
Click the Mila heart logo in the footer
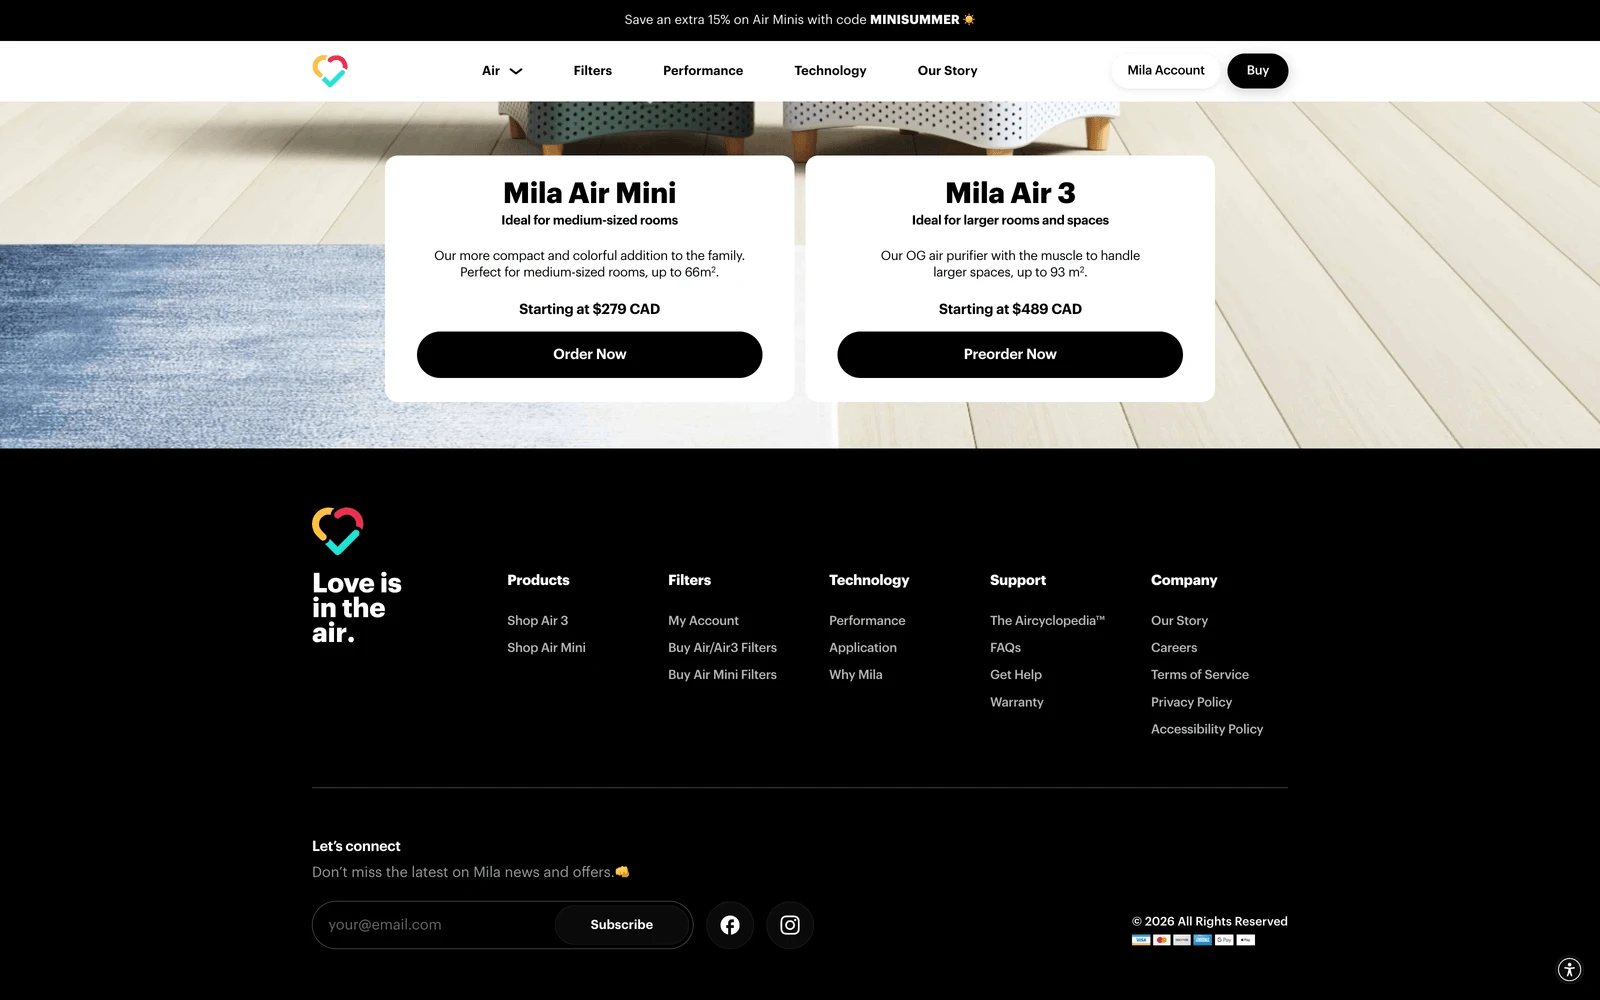338,531
